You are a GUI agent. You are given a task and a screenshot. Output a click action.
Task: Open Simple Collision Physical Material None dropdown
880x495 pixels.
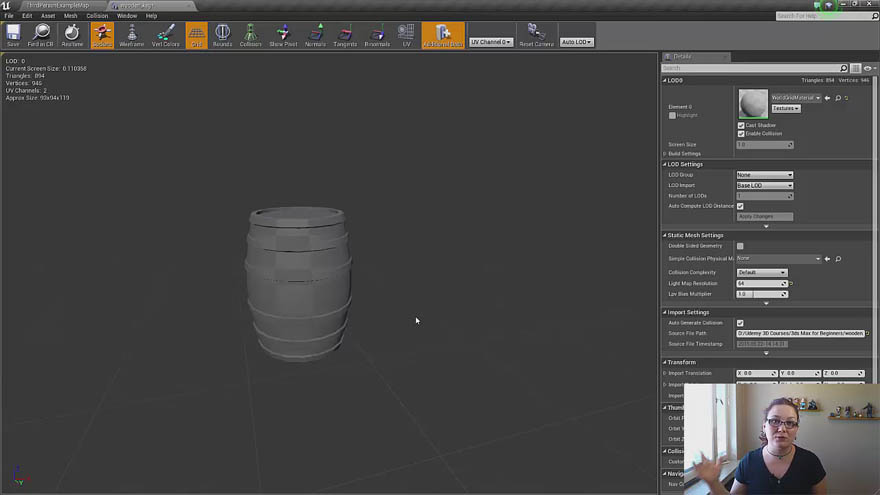(x=778, y=258)
